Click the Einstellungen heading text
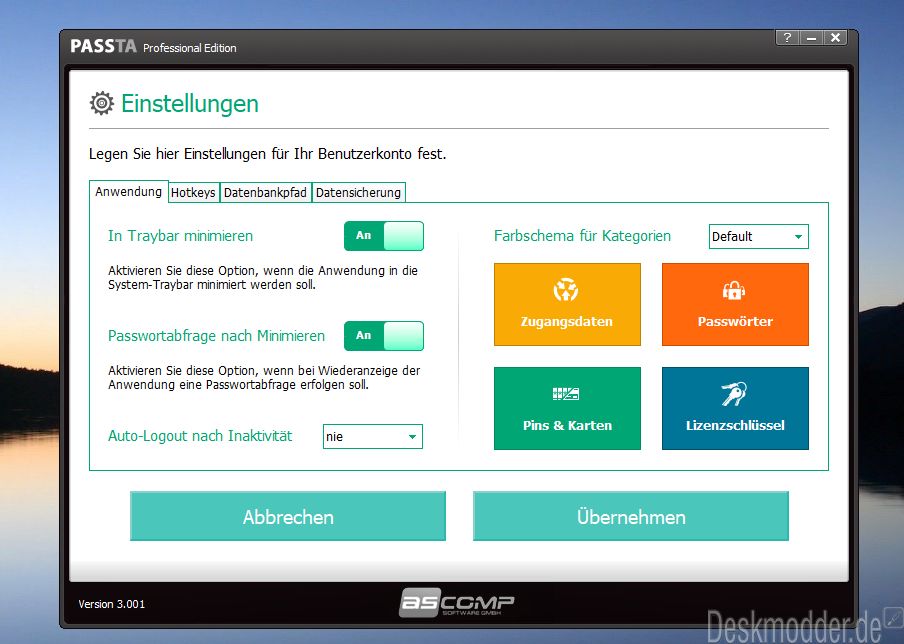The height and width of the screenshot is (644, 904). tap(190, 104)
